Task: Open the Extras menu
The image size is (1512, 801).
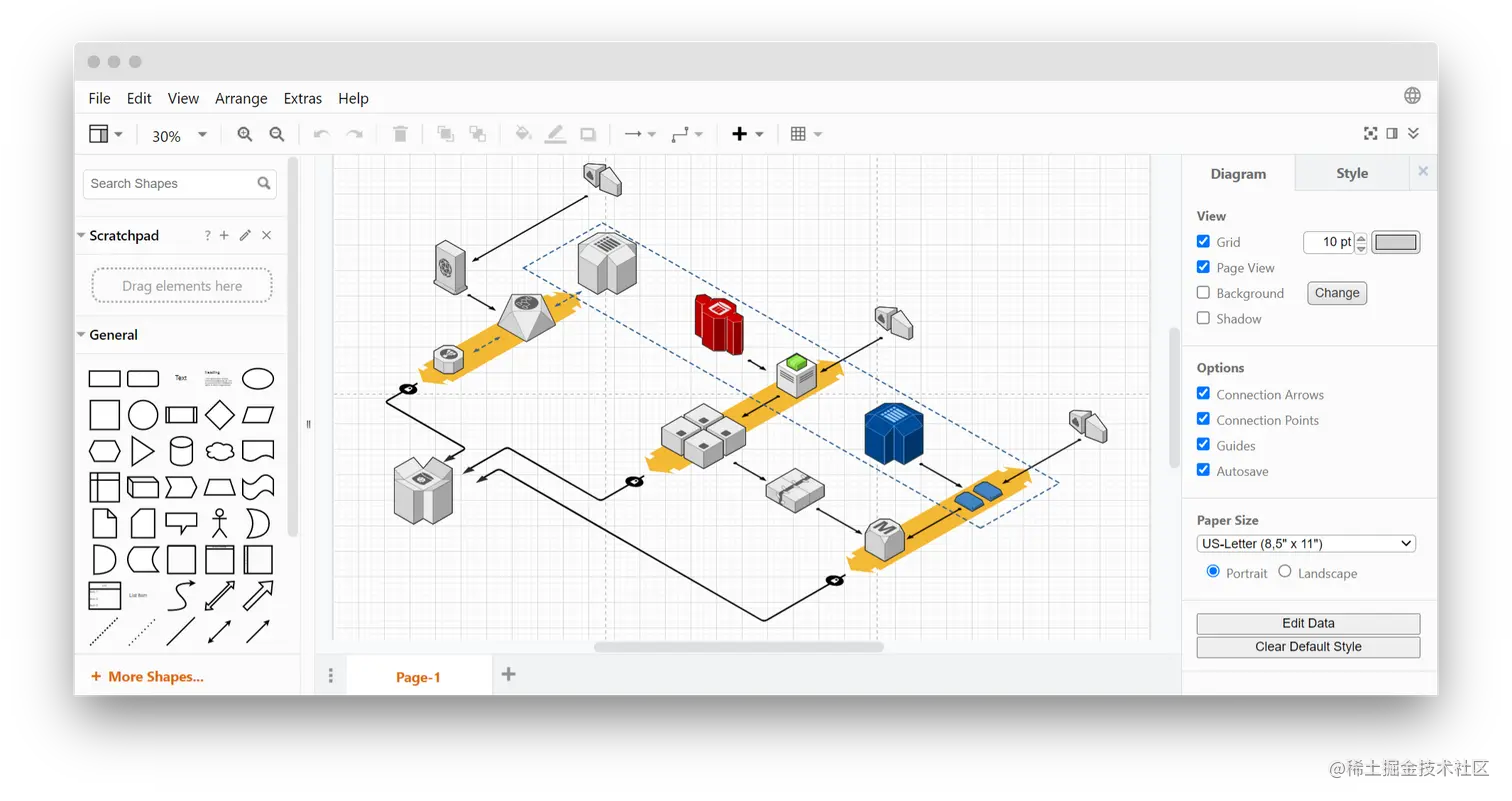Action: tap(303, 98)
